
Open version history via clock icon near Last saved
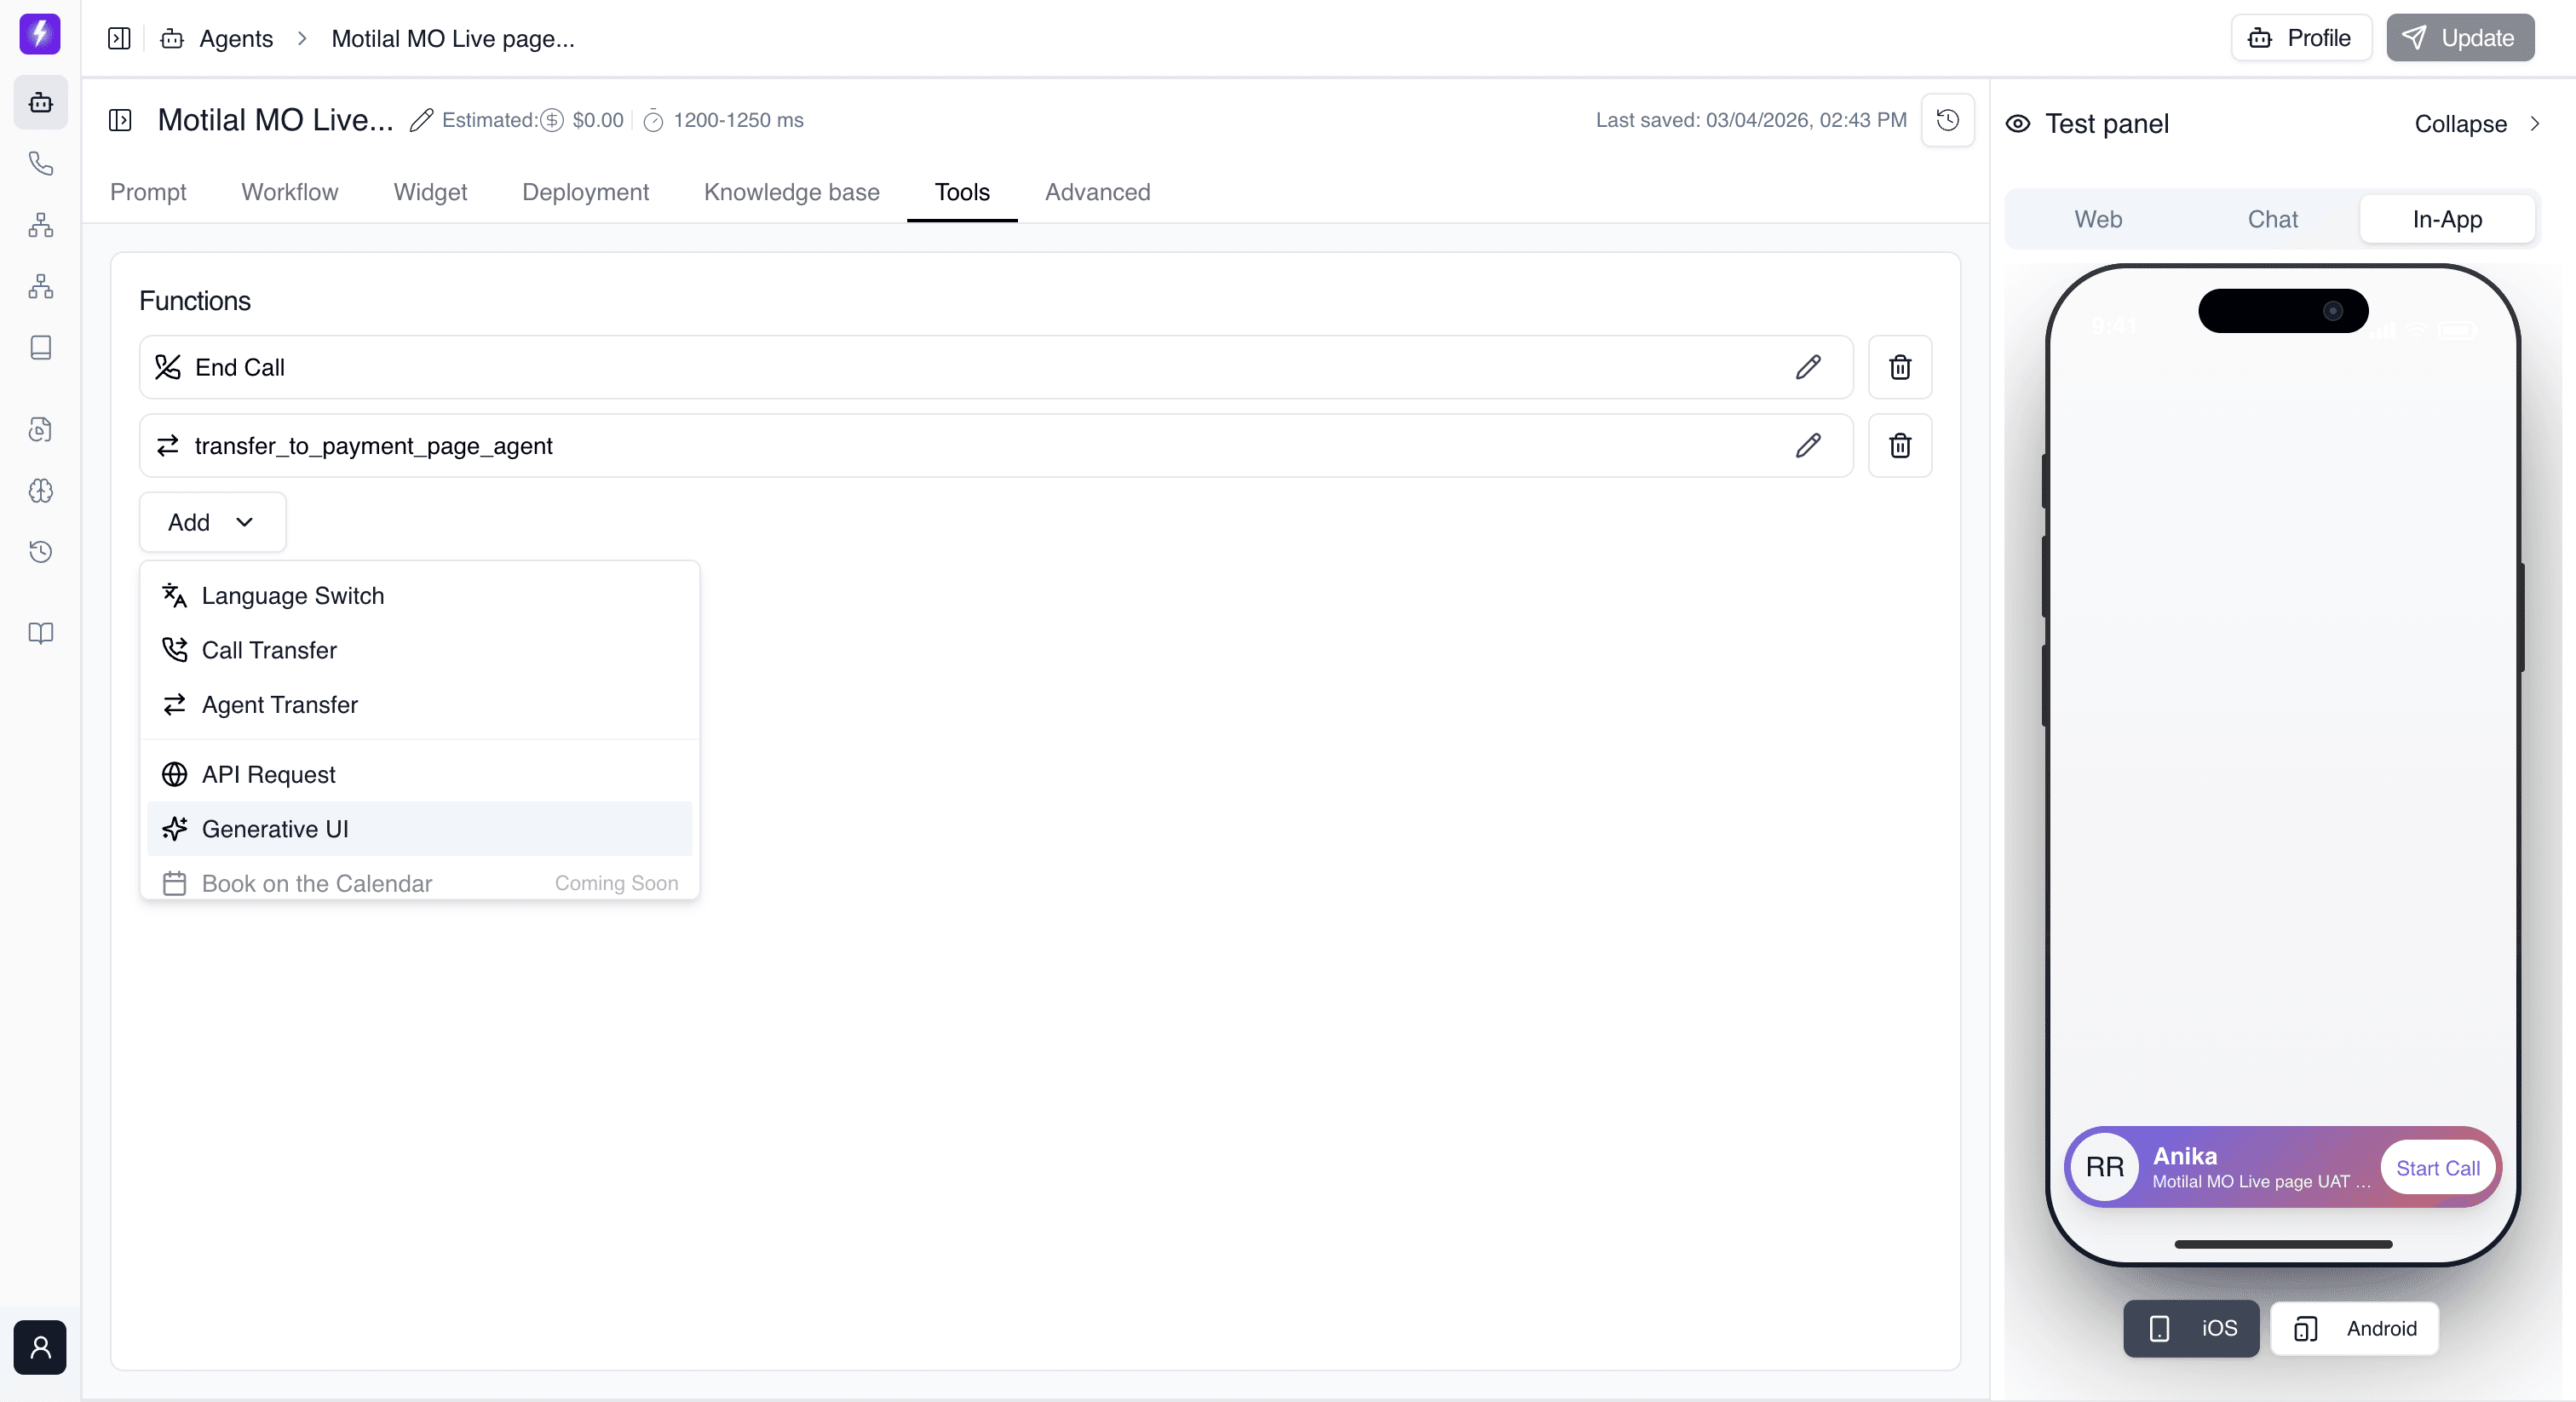pos(1947,120)
